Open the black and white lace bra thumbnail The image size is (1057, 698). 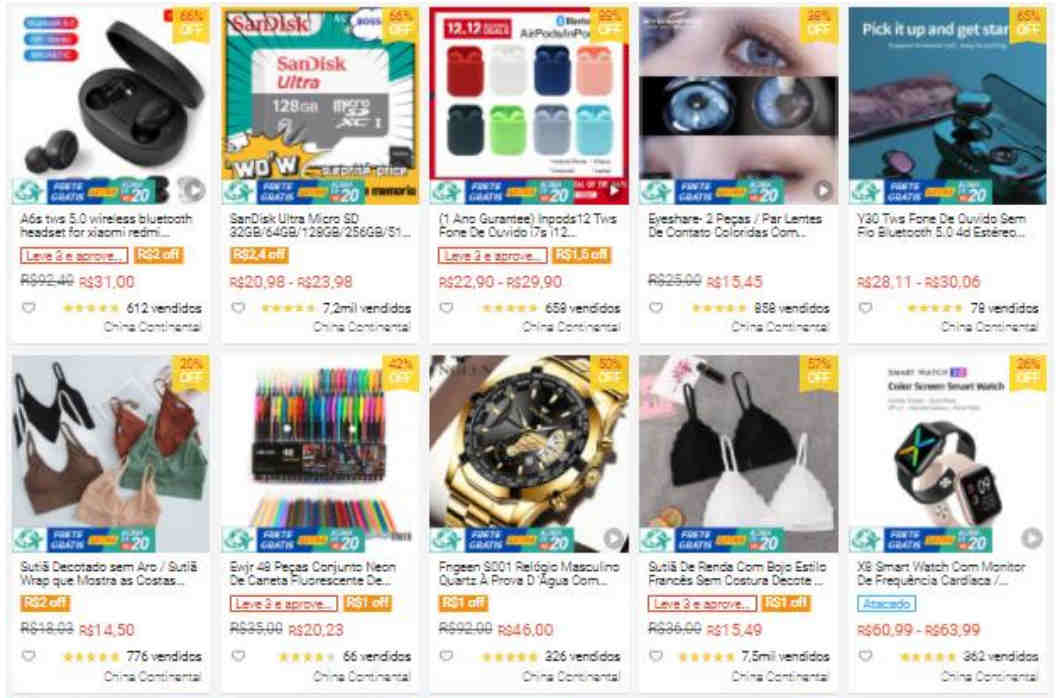pos(739,454)
